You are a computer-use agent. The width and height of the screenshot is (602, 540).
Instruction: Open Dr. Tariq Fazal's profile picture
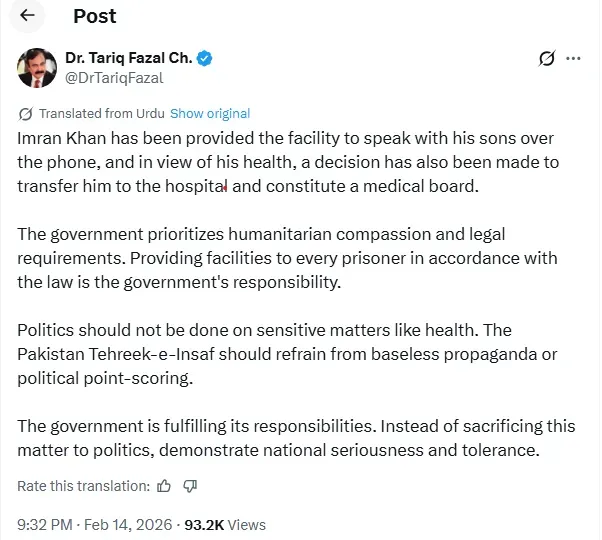[x=36, y=67]
